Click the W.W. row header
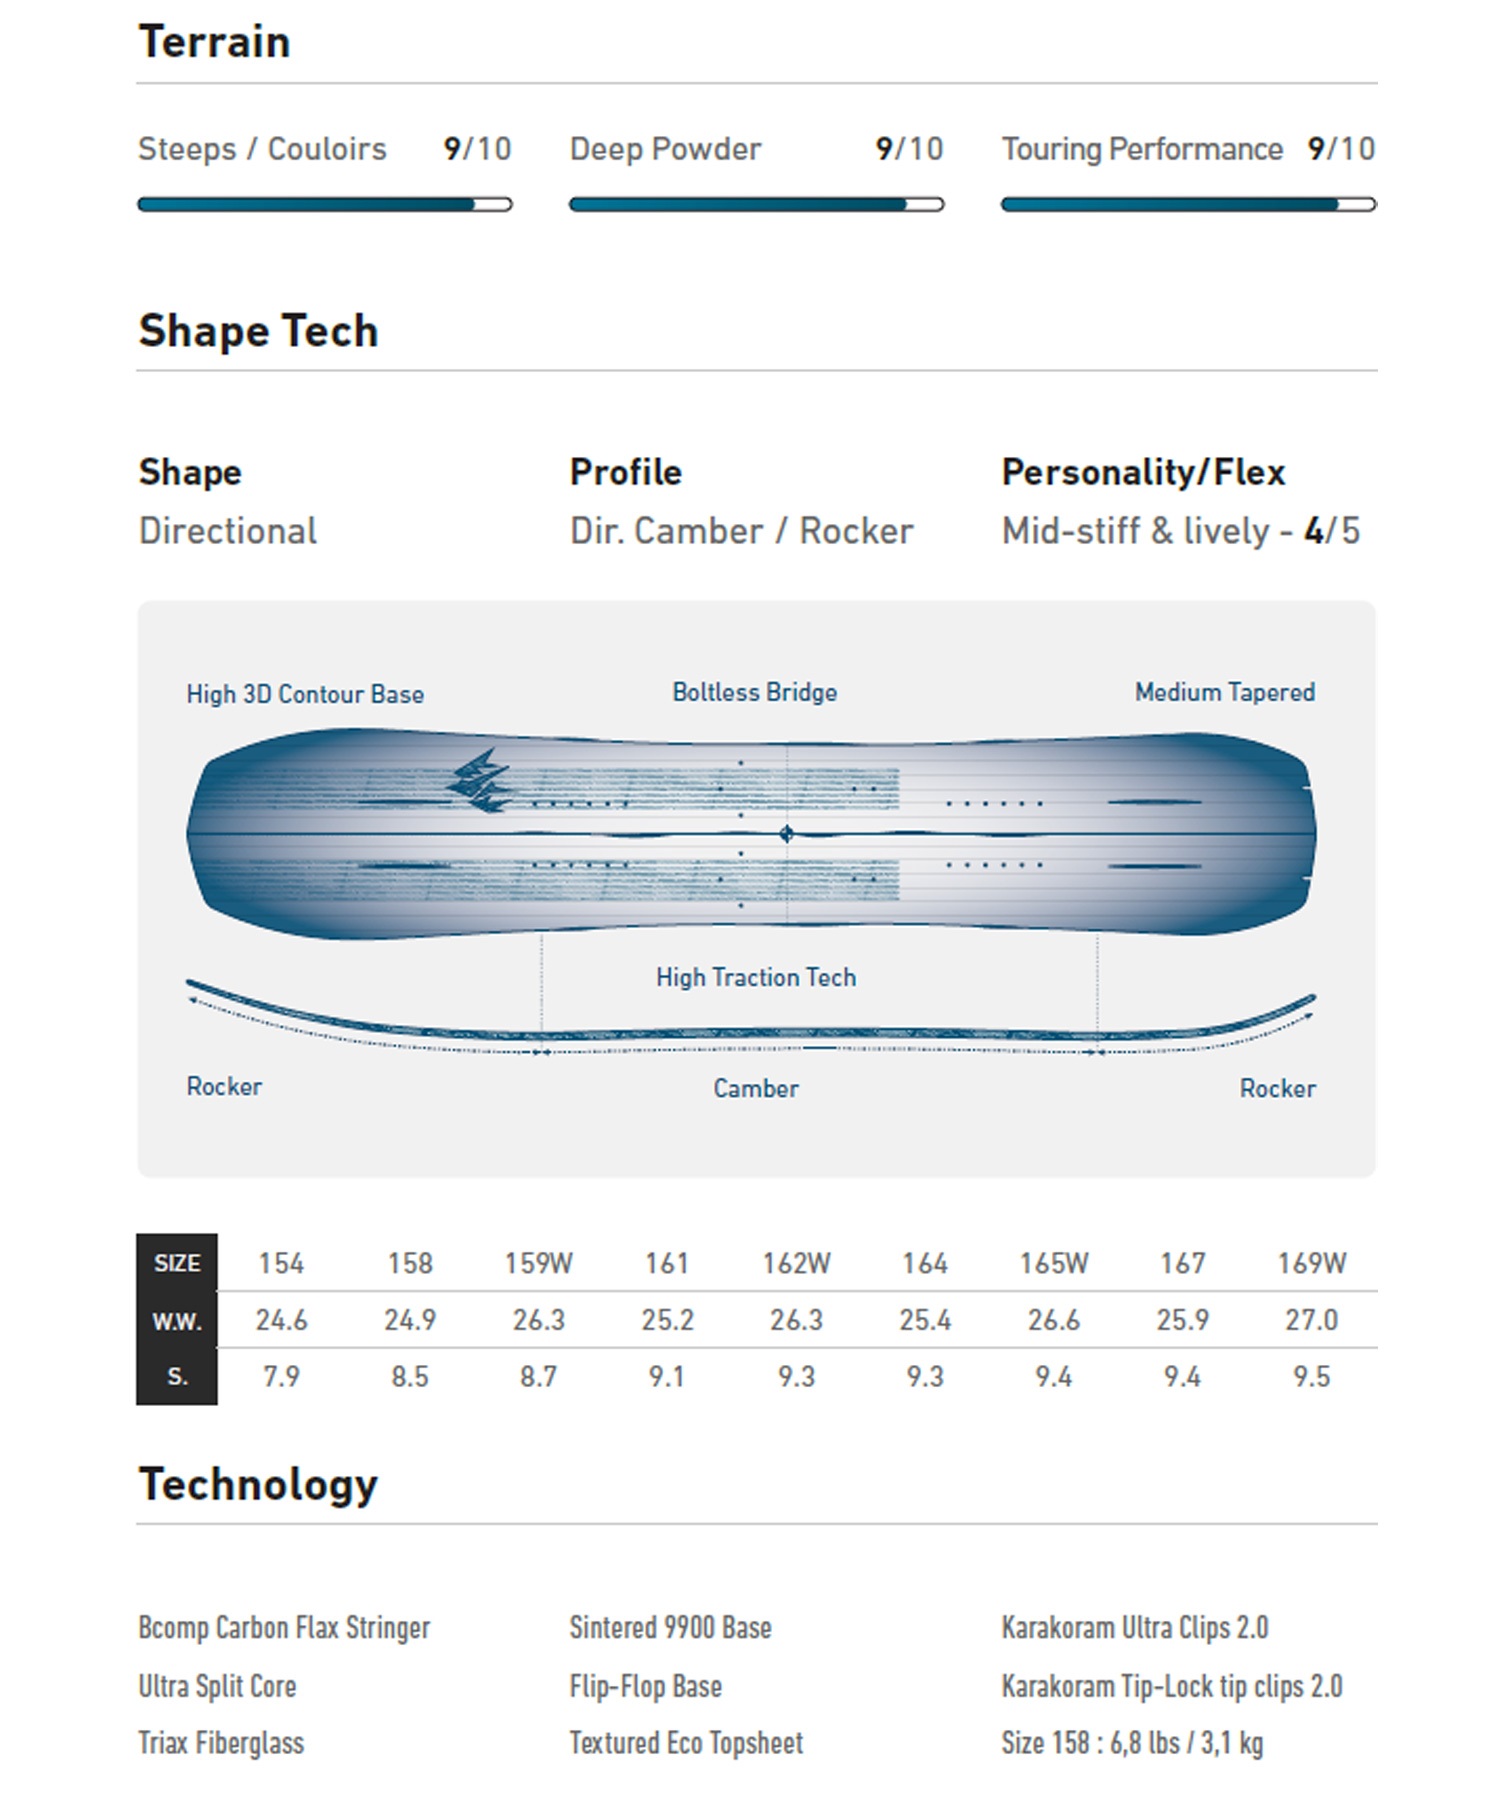Screen dimensions: 1500x1800 point(177,1320)
